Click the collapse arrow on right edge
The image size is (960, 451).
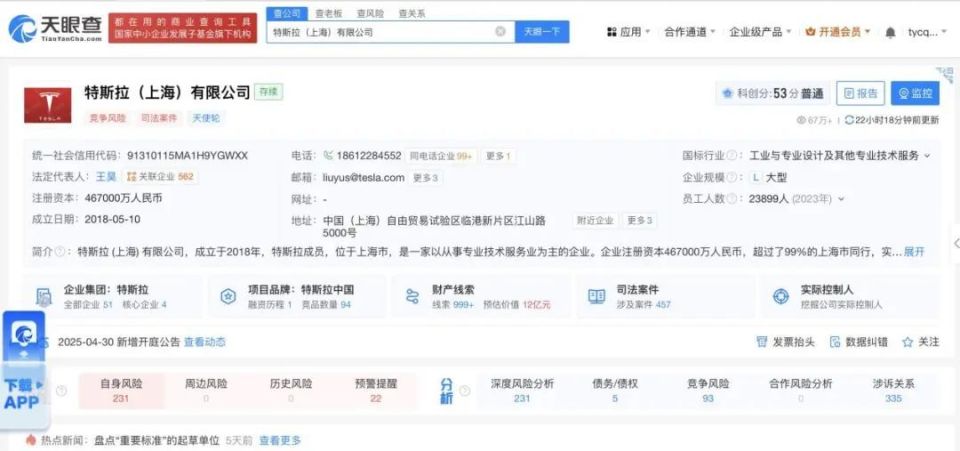point(956,243)
